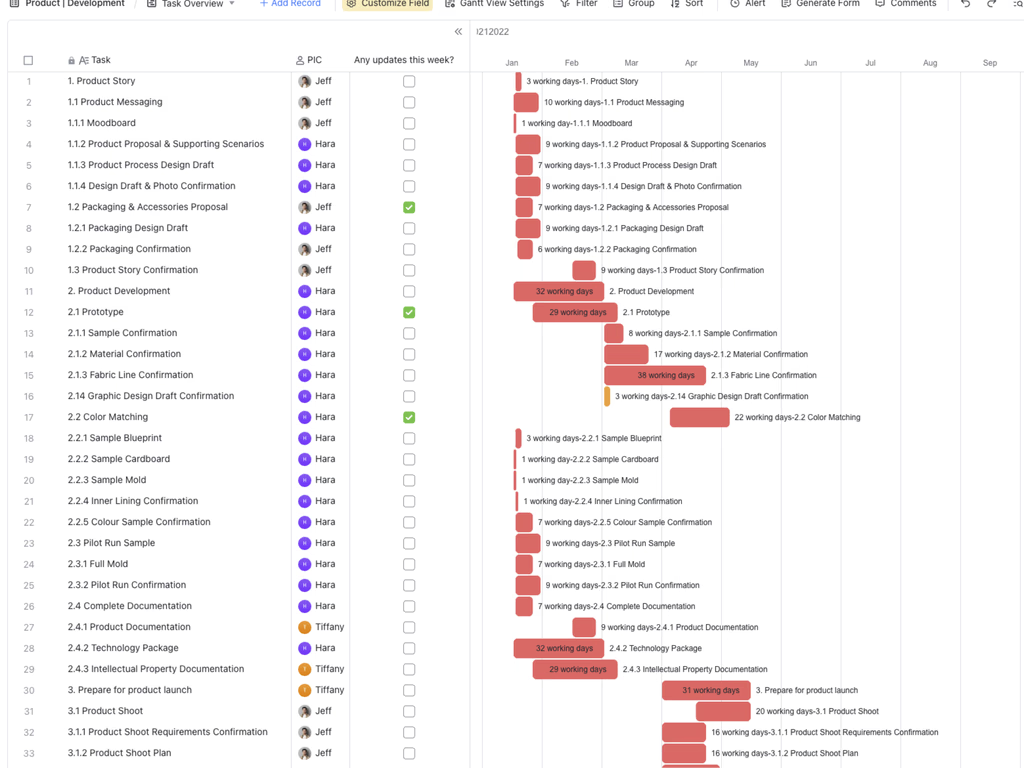The width and height of the screenshot is (1024, 768).
Task: Open the Group records option
Action: coord(633,4)
